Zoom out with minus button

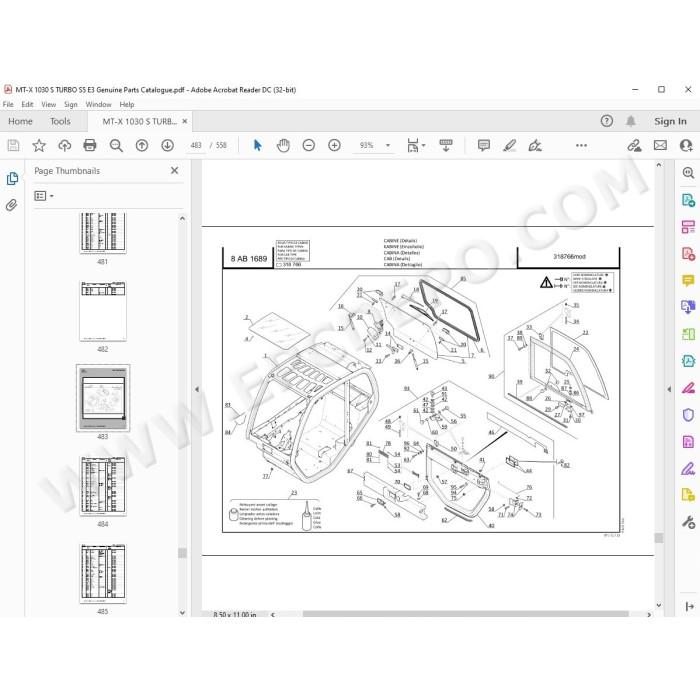tap(308, 146)
